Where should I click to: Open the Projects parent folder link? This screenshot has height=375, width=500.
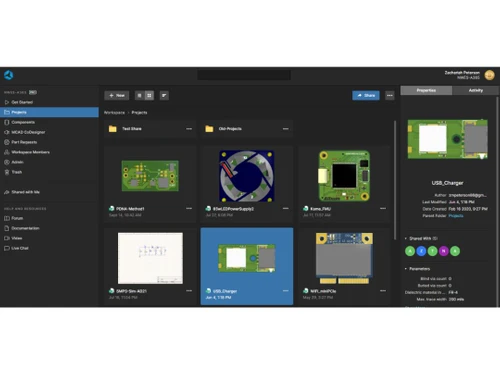click(x=456, y=216)
